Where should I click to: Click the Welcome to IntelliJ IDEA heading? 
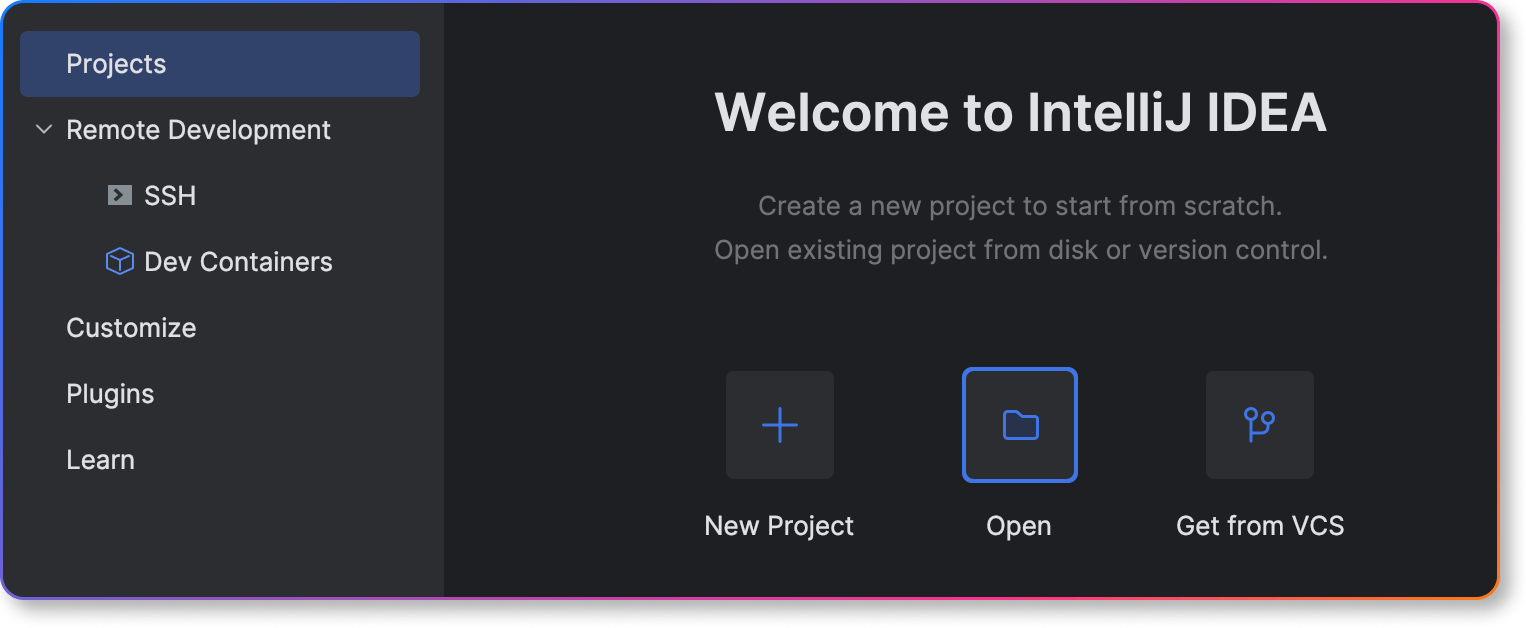coord(1020,112)
